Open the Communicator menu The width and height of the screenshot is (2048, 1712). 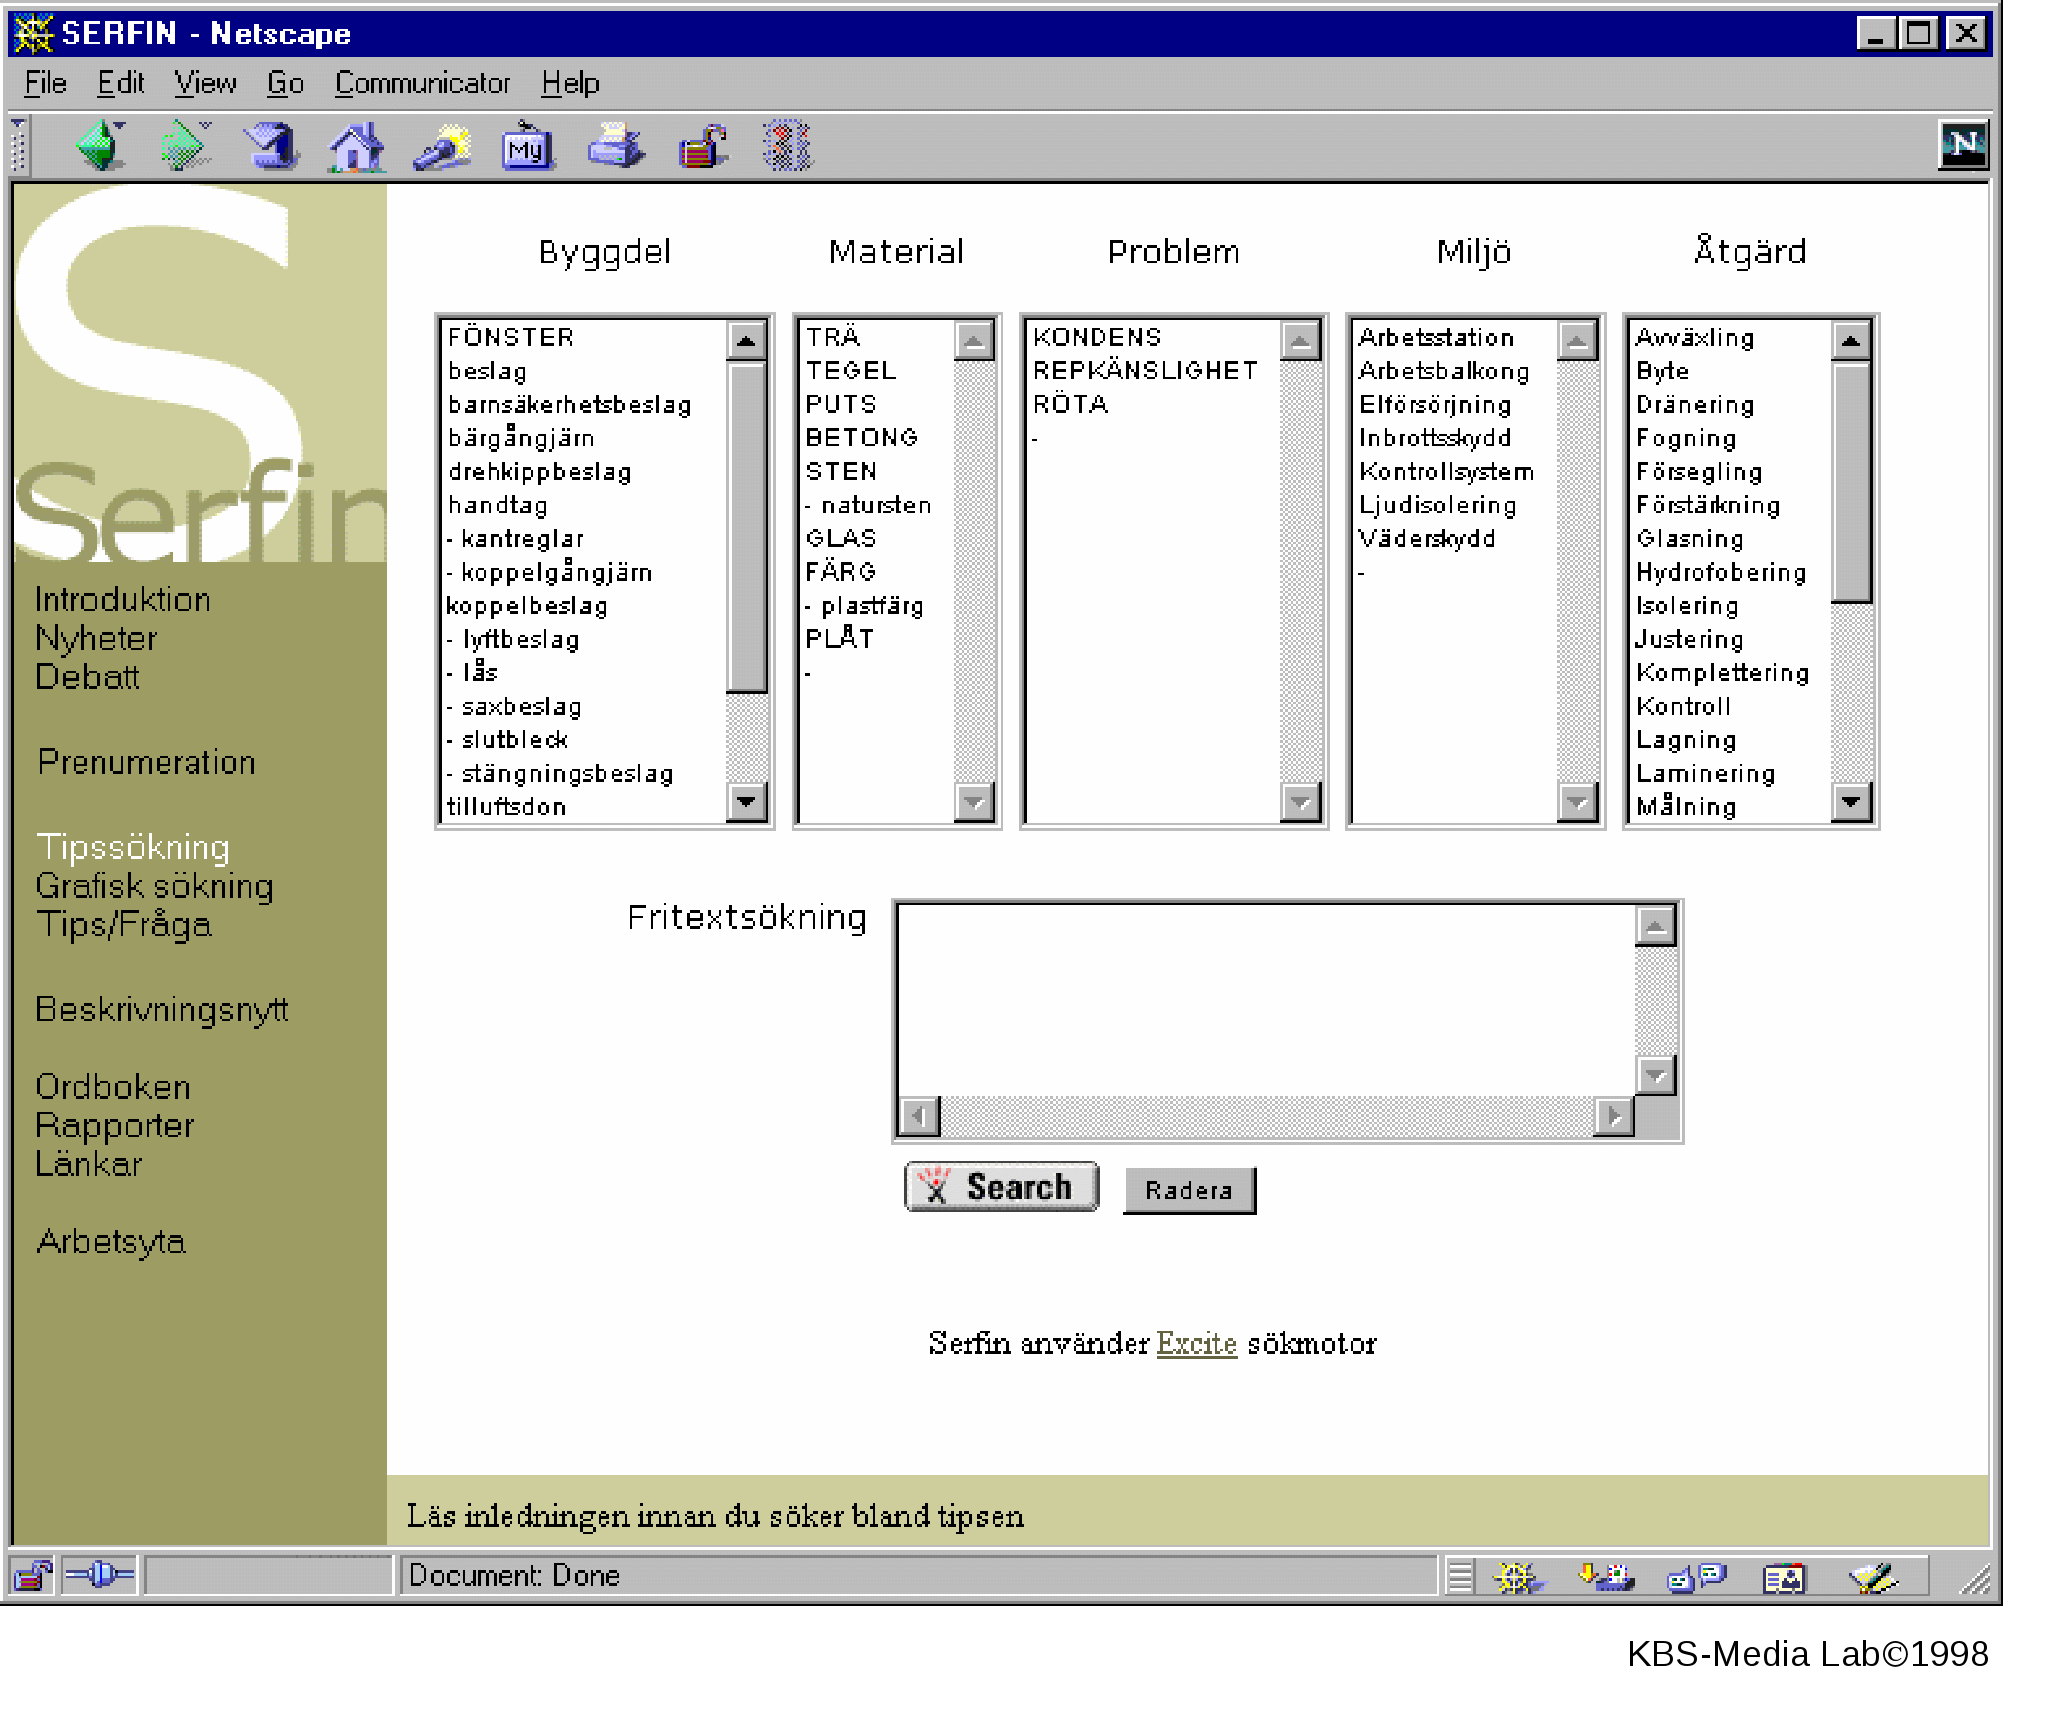(x=422, y=83)
